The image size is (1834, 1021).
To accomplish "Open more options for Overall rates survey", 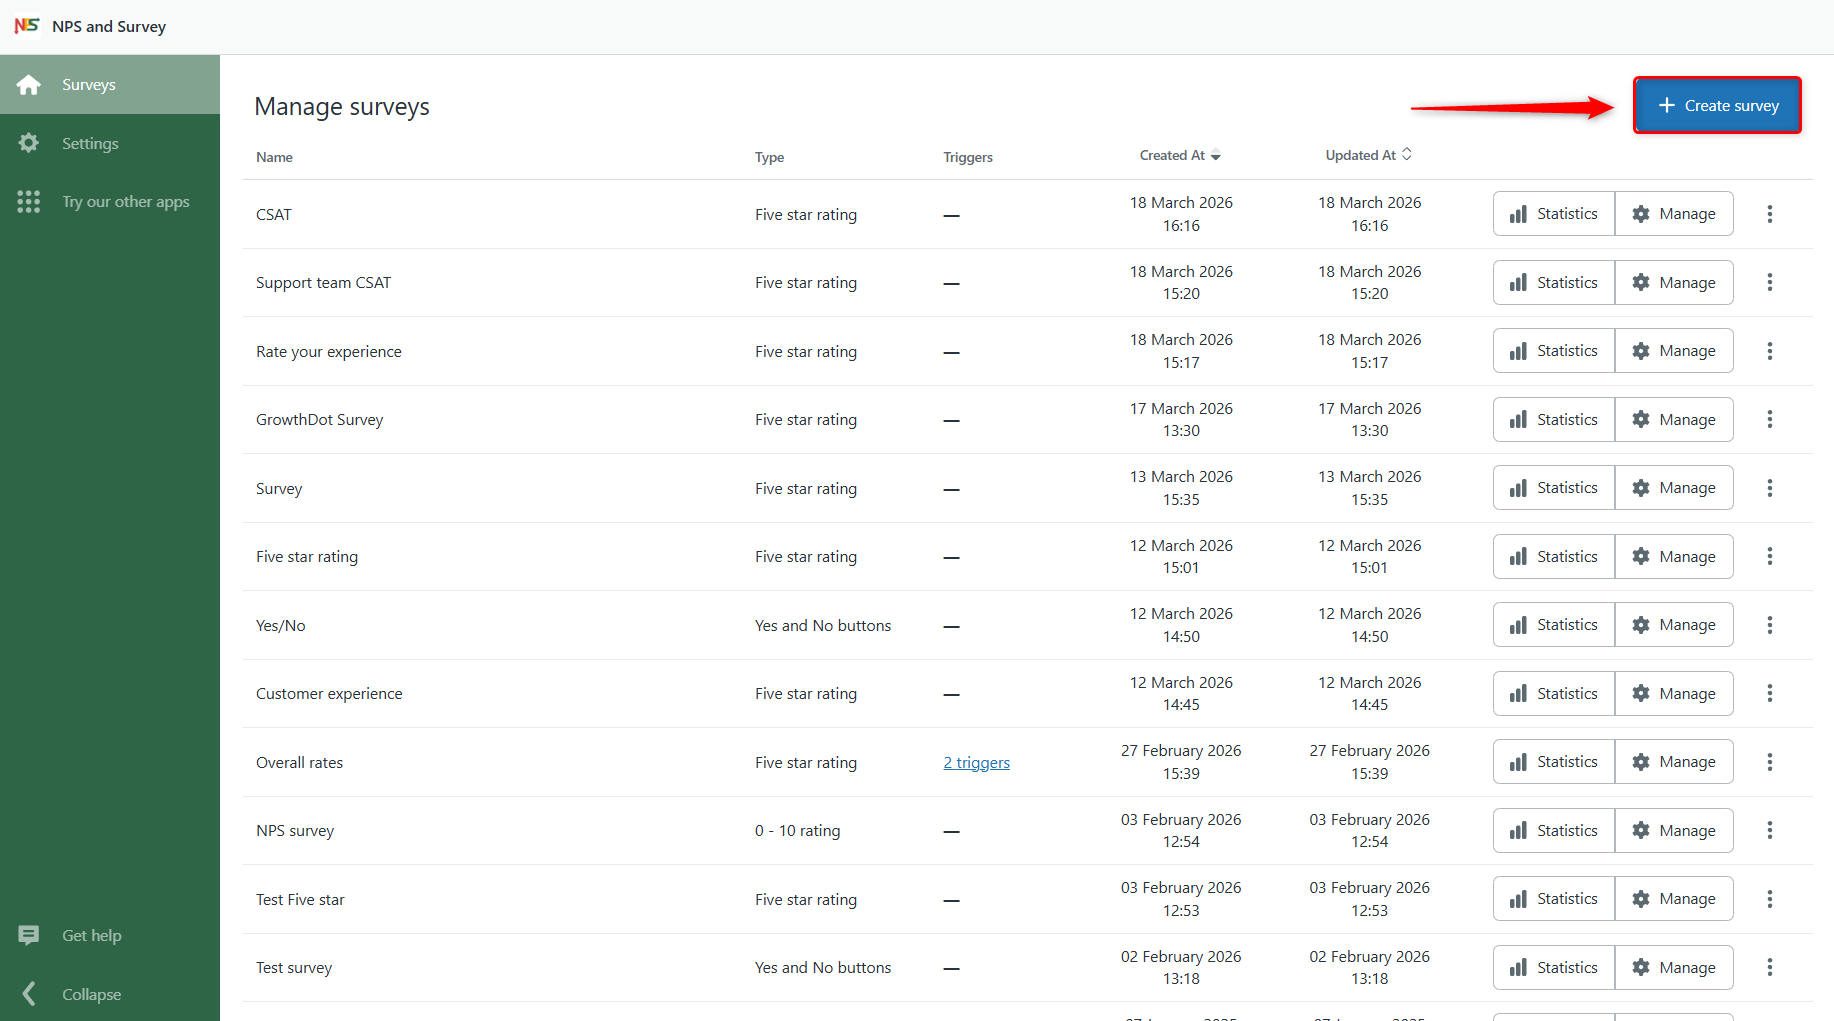I will 1769,762.
